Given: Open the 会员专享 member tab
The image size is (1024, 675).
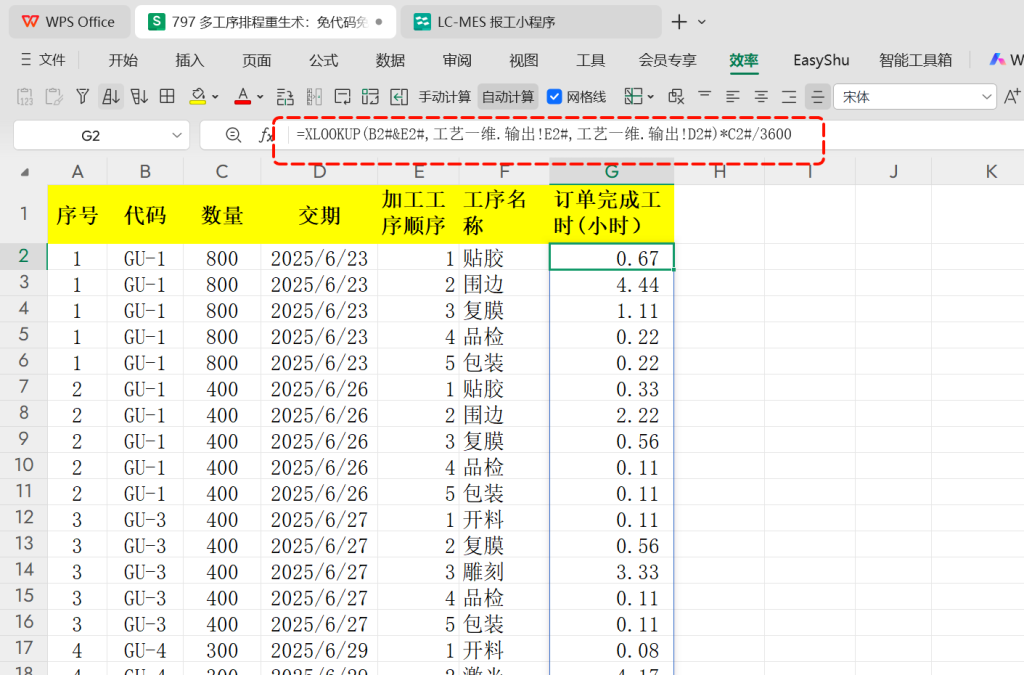Looking at the screenshot, I should pos(667,60).
